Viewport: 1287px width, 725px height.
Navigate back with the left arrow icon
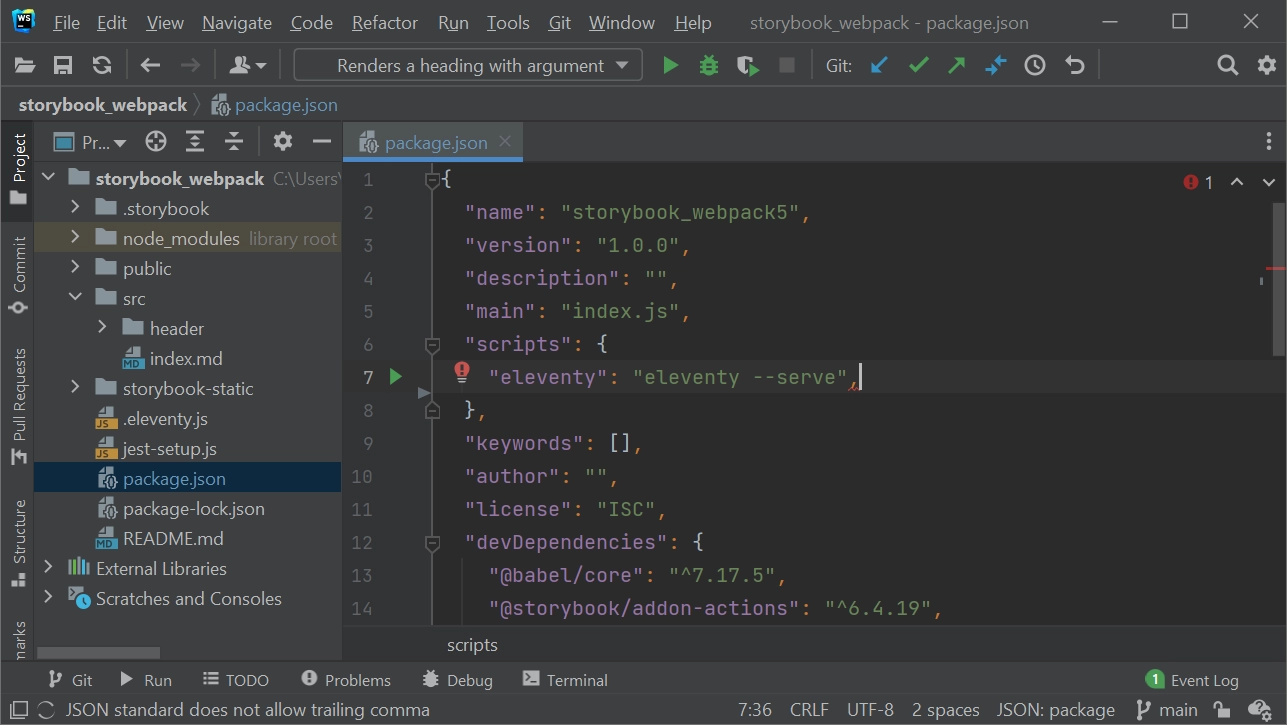[x=150, y=66]
